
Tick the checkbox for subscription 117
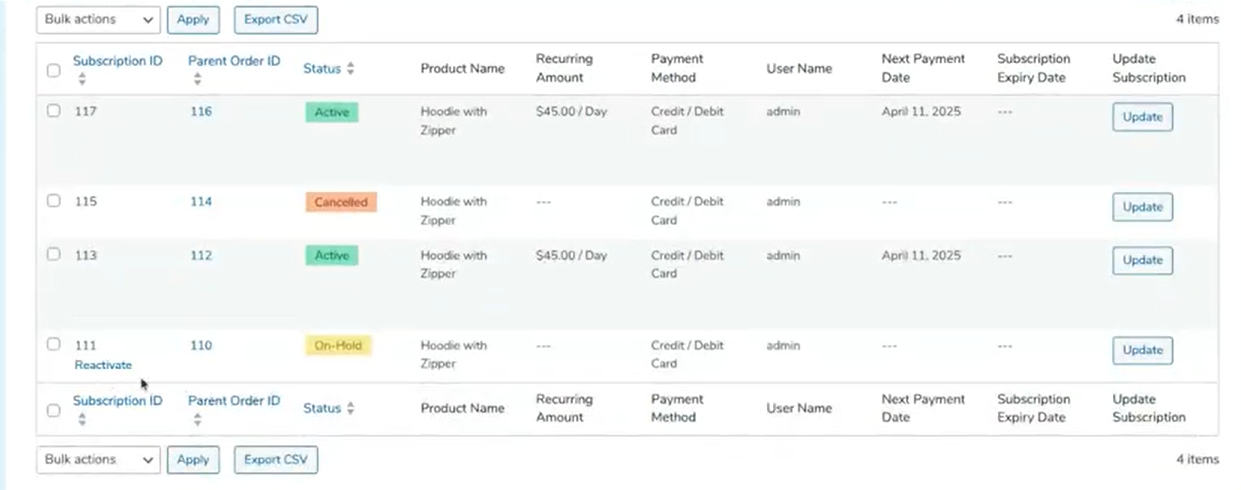pos(54,111)
